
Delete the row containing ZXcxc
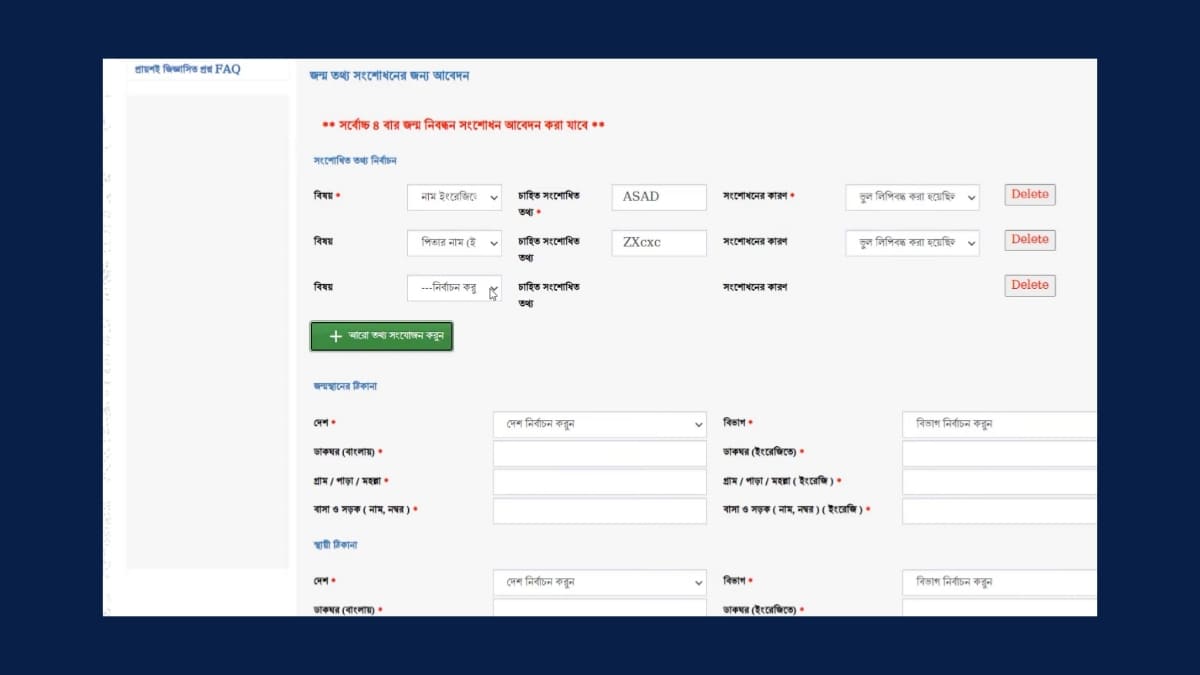1030,240
